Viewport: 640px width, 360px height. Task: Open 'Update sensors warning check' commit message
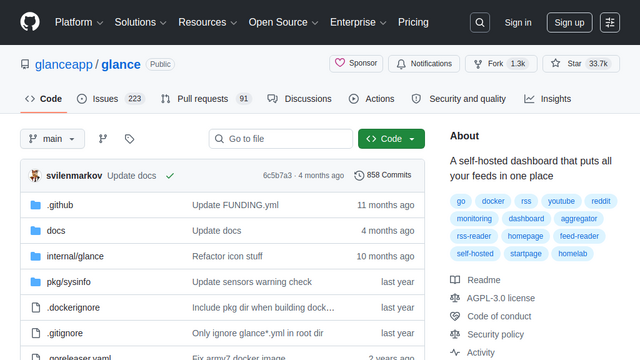tap(252, 282)
